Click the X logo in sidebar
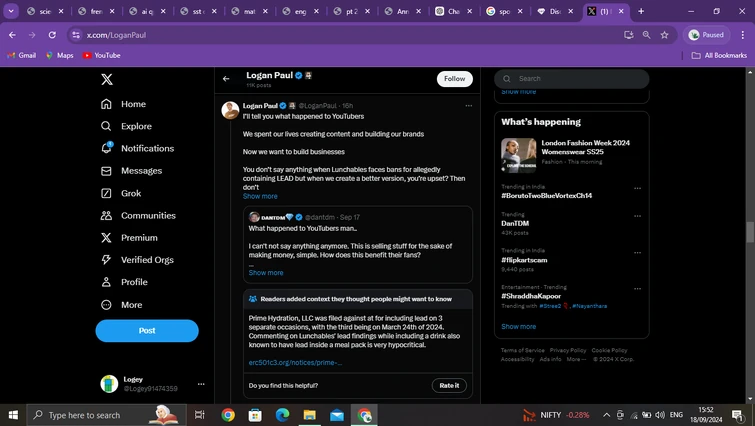The height and width of the screenshot is (426, 755). 107,79
